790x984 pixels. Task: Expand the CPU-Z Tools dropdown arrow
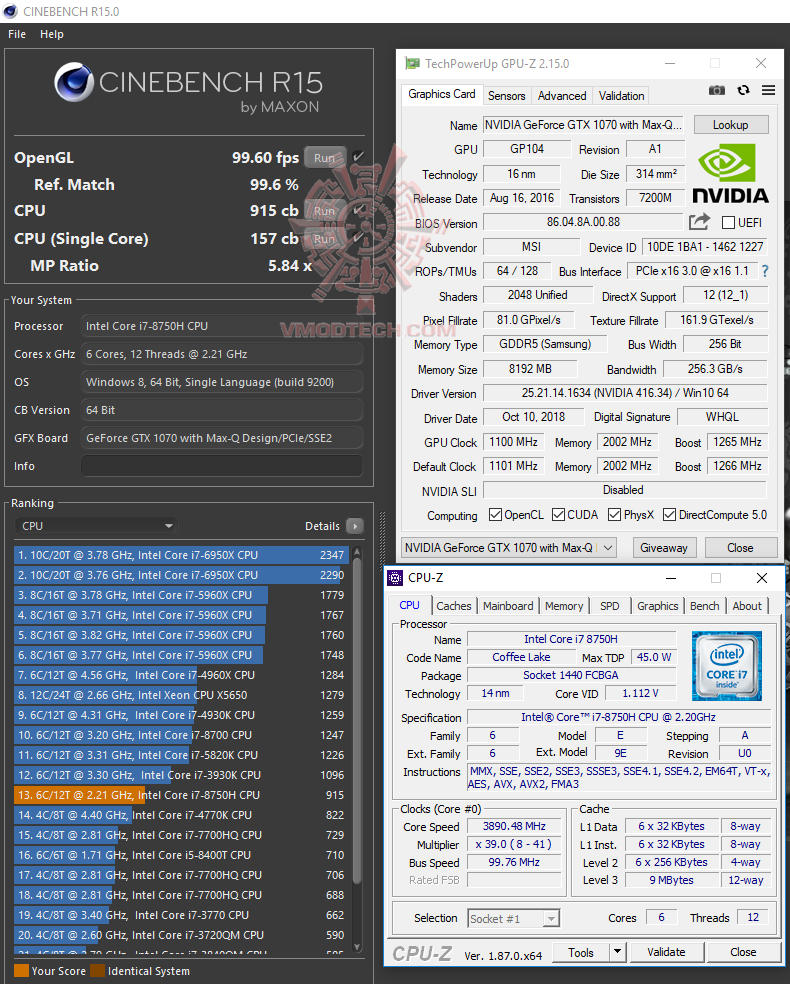coord(617,952)
